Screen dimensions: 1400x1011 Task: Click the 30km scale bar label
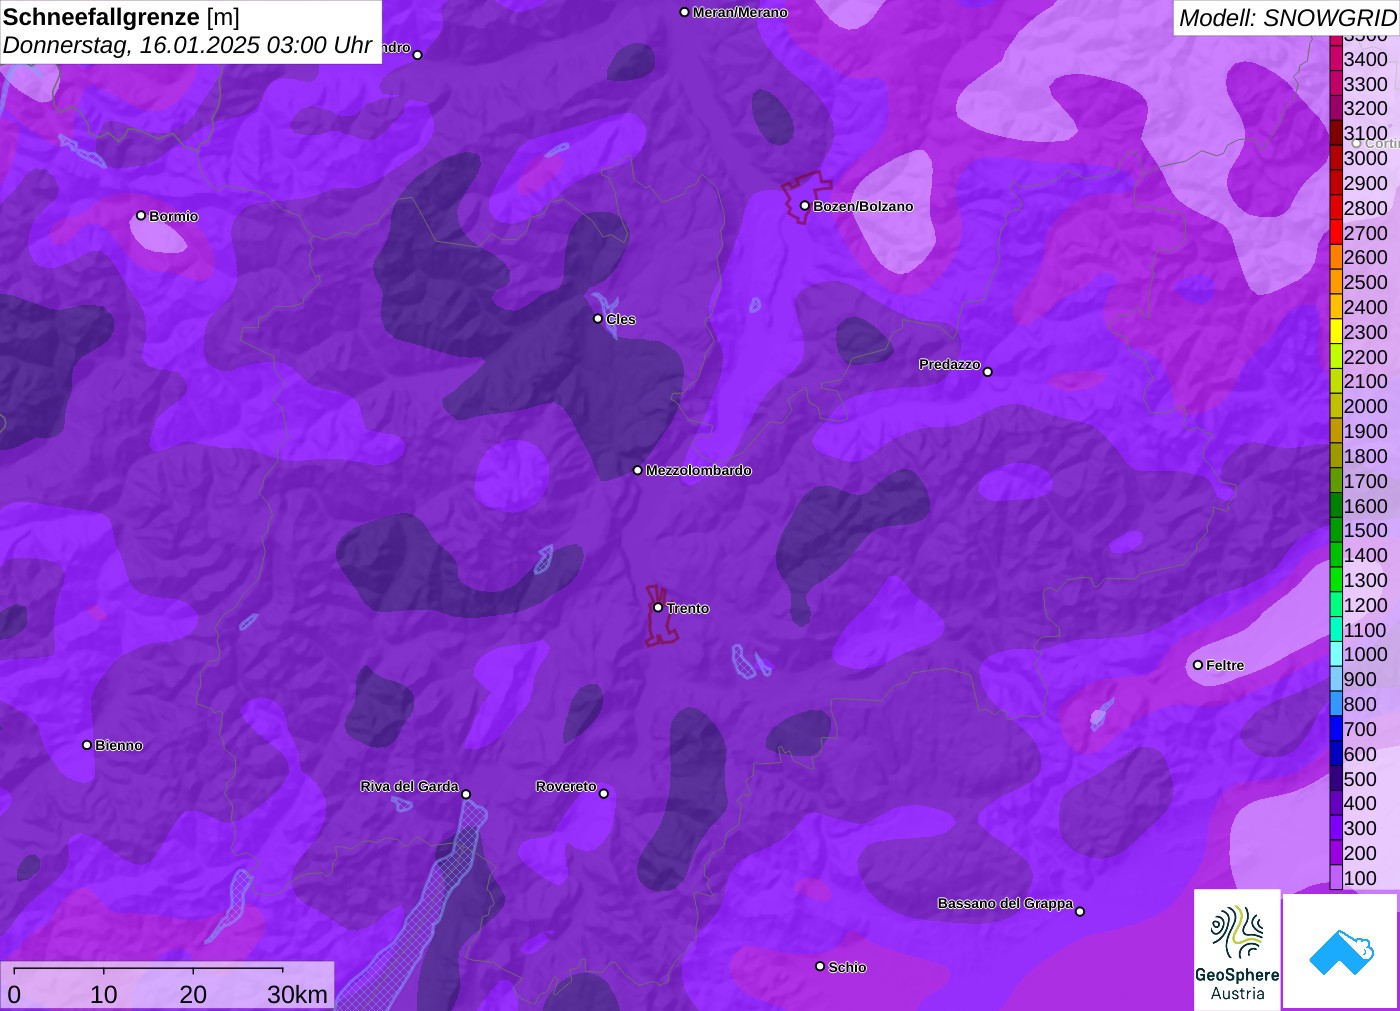tap(297, 994)
